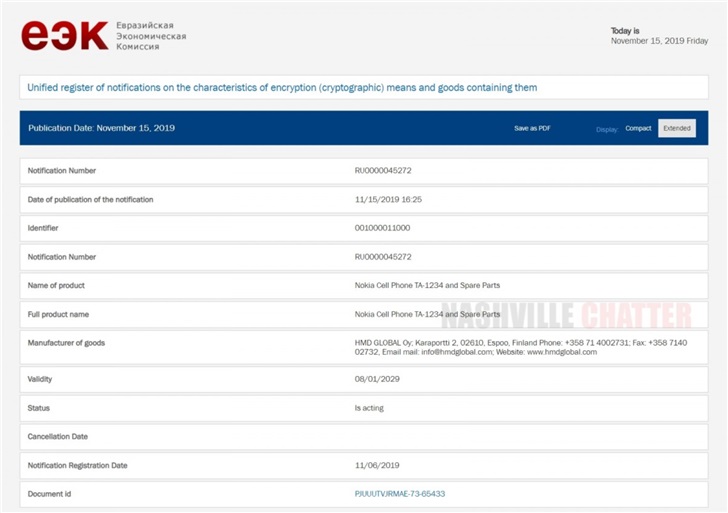Click the Notification Registration Date value 11/06/2019
The height and width of the screenshot is (513, 728).
(x=377, y=465)
